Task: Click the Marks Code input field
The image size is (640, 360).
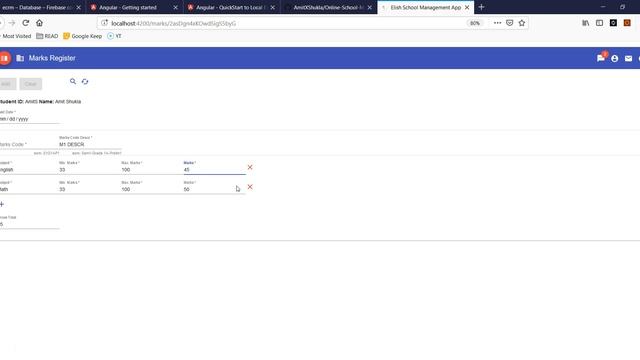Action: click(x=29, y=144)
